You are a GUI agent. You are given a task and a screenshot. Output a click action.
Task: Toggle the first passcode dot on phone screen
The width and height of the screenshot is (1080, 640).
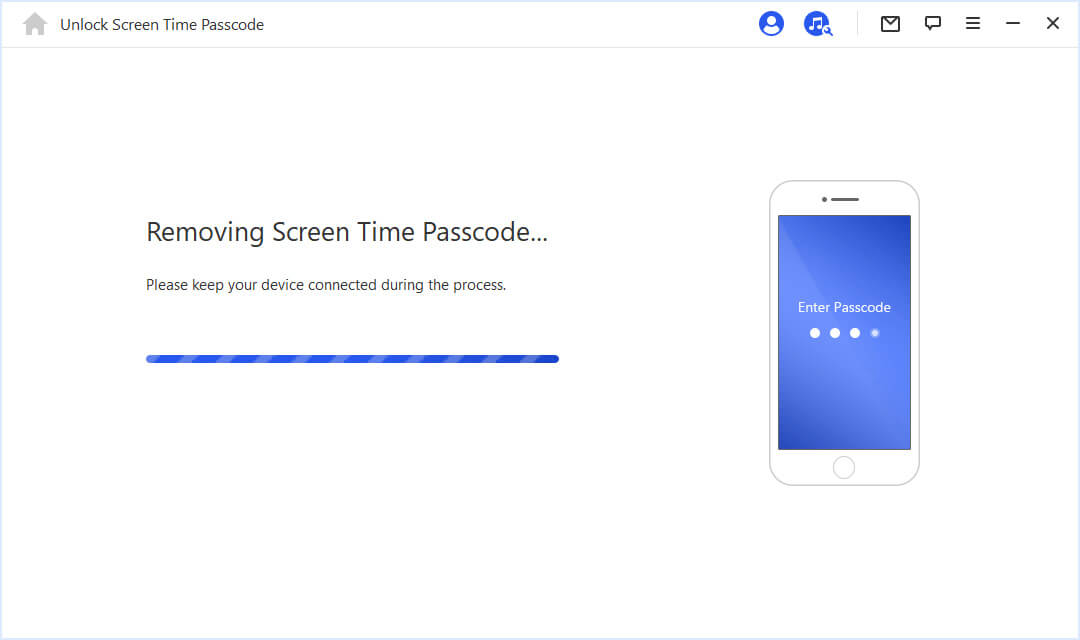click(814, 332)
